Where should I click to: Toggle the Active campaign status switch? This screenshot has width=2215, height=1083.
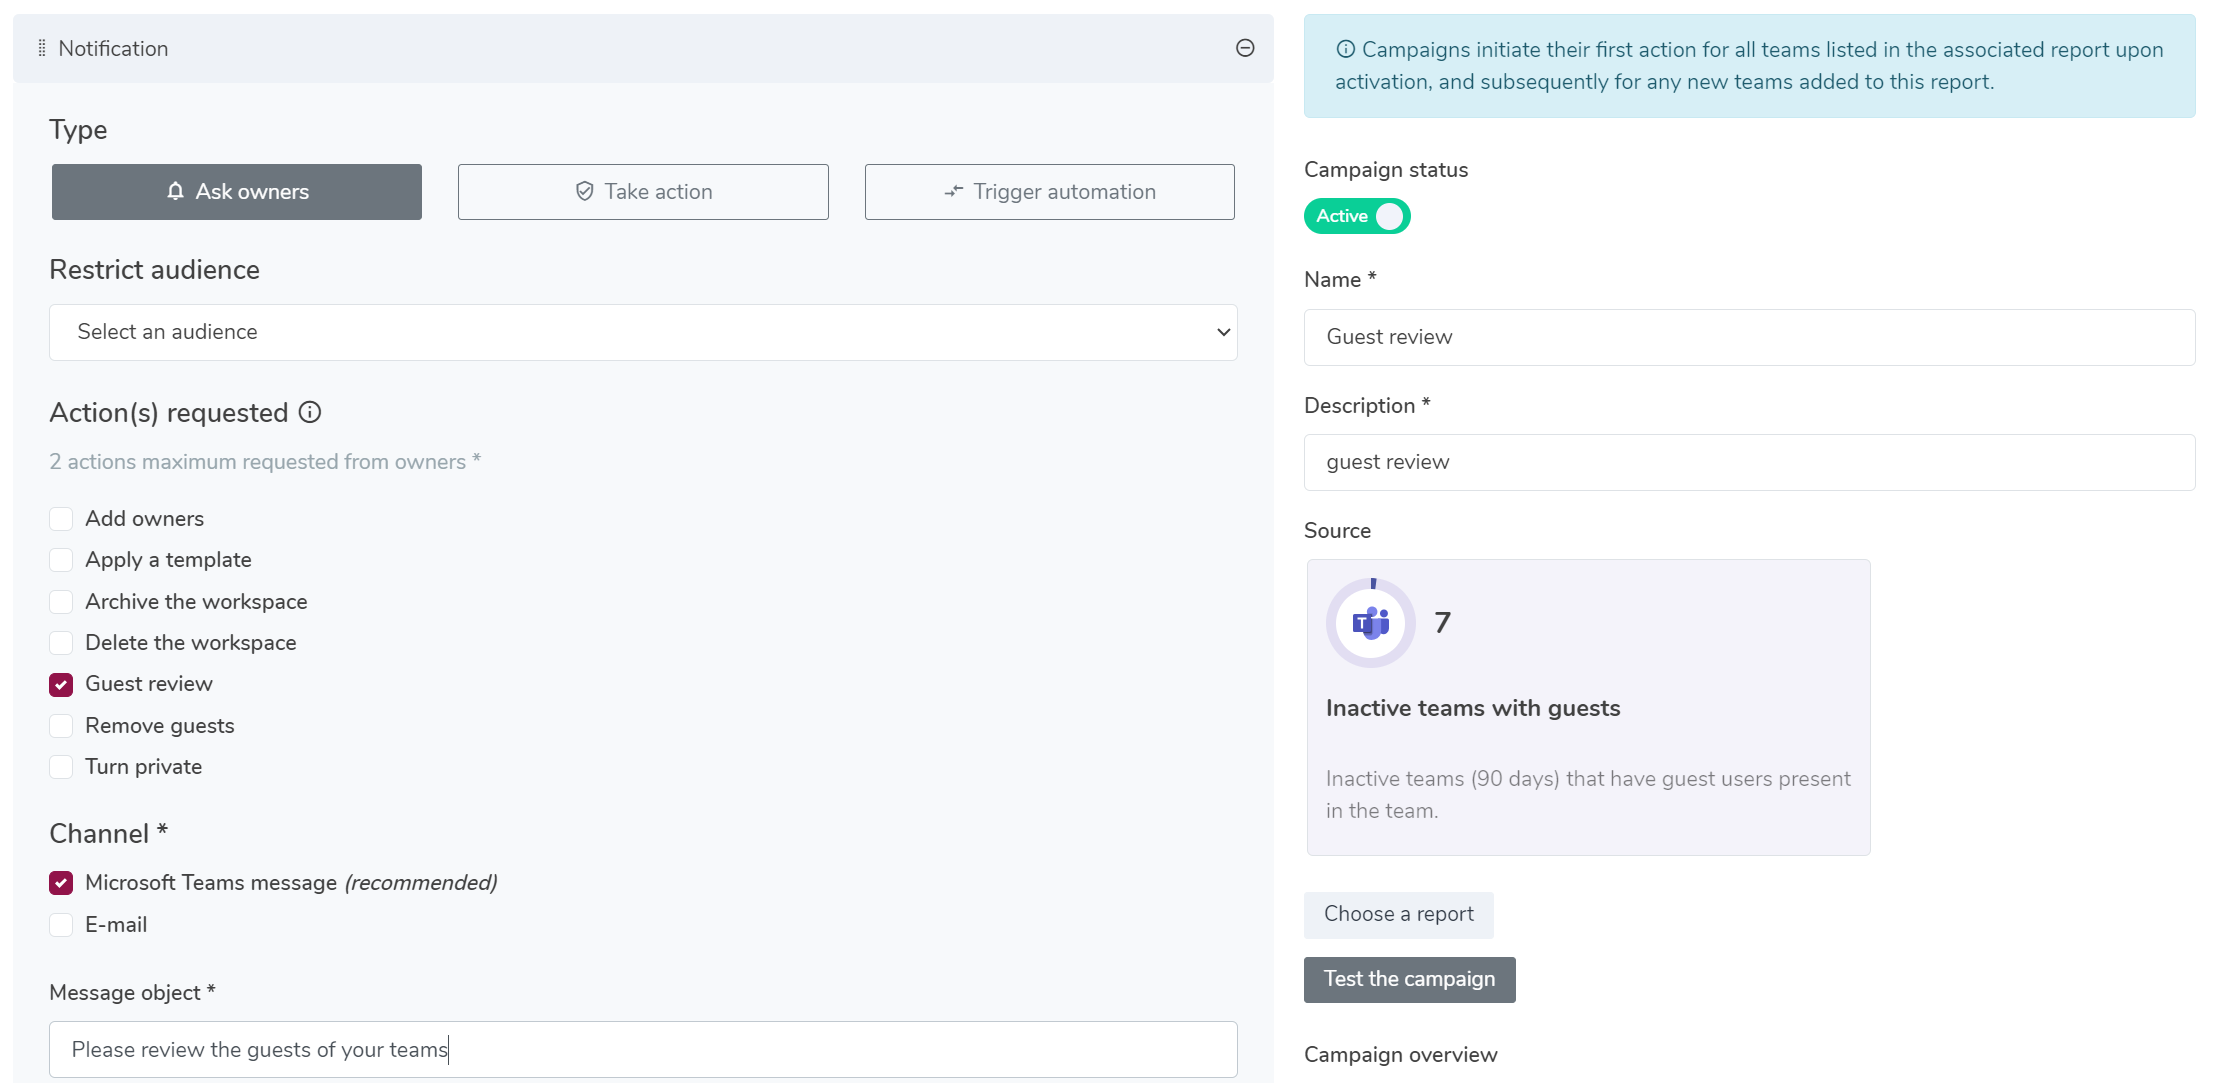point(1357,216)
